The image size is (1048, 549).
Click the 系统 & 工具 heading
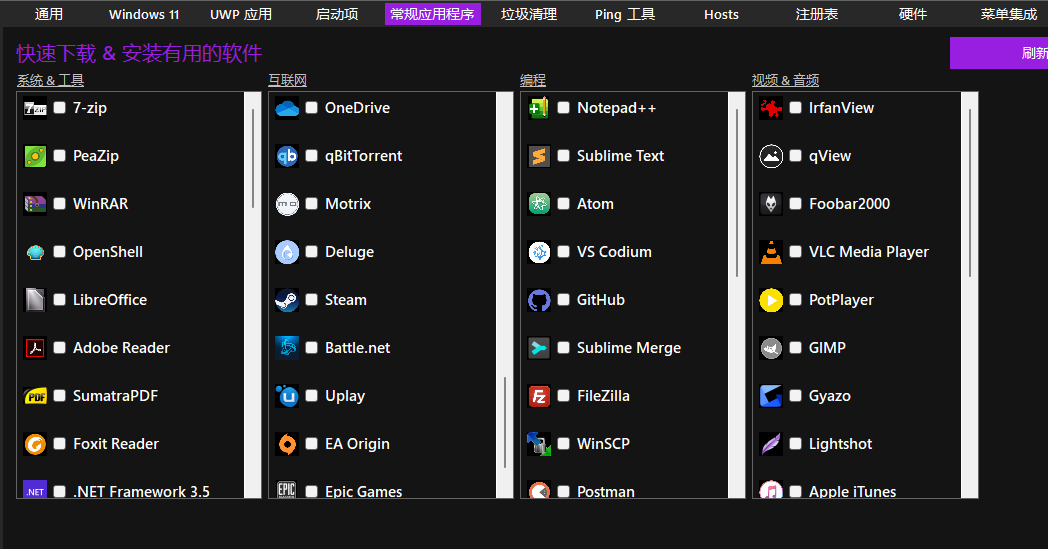click(x=50, y=80)
